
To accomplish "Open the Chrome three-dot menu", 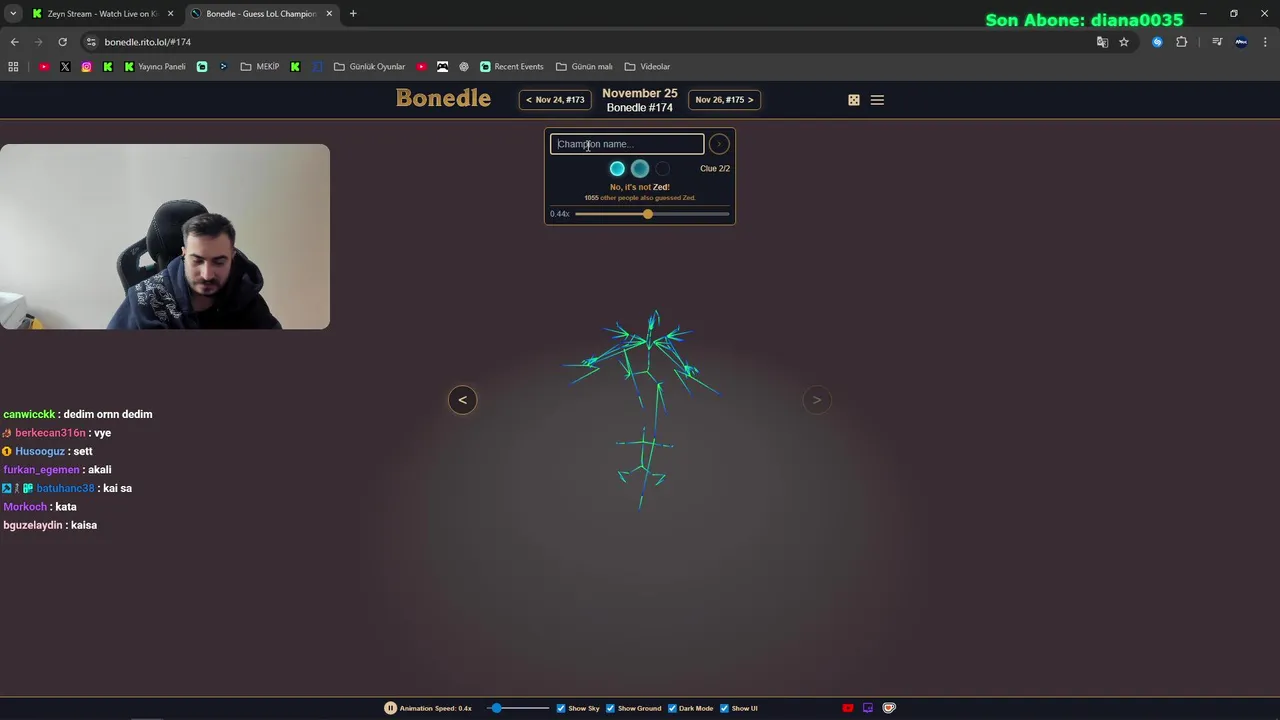I will tap(1265, 42).
